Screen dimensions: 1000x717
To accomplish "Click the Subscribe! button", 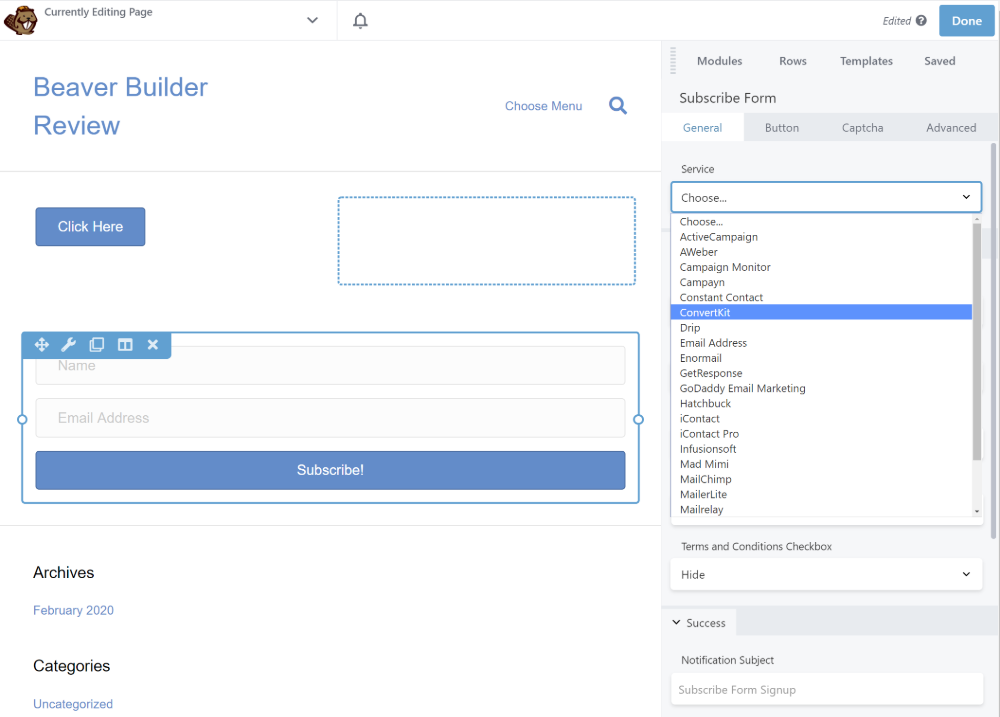I will pos(330,470).
